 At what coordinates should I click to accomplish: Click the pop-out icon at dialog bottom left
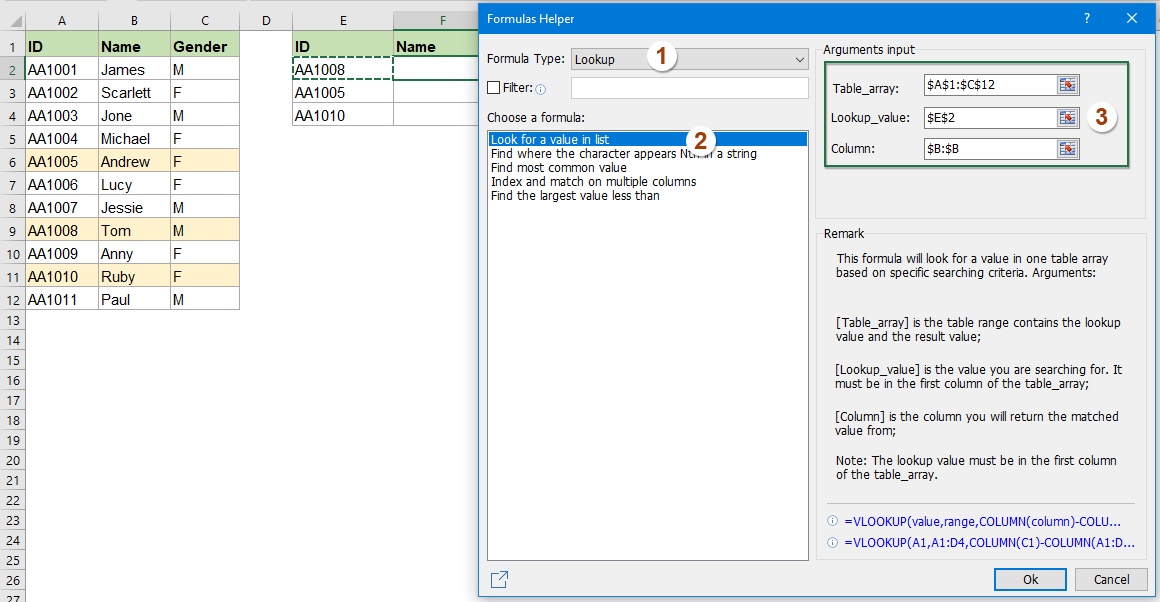coord(498,579)
